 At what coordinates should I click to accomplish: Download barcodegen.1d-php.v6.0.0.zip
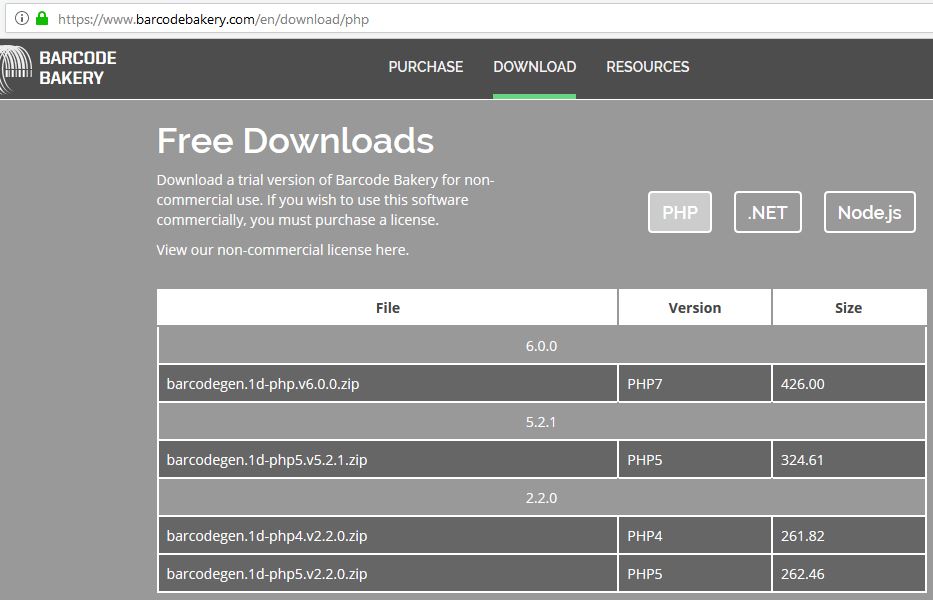pos(262,384)
